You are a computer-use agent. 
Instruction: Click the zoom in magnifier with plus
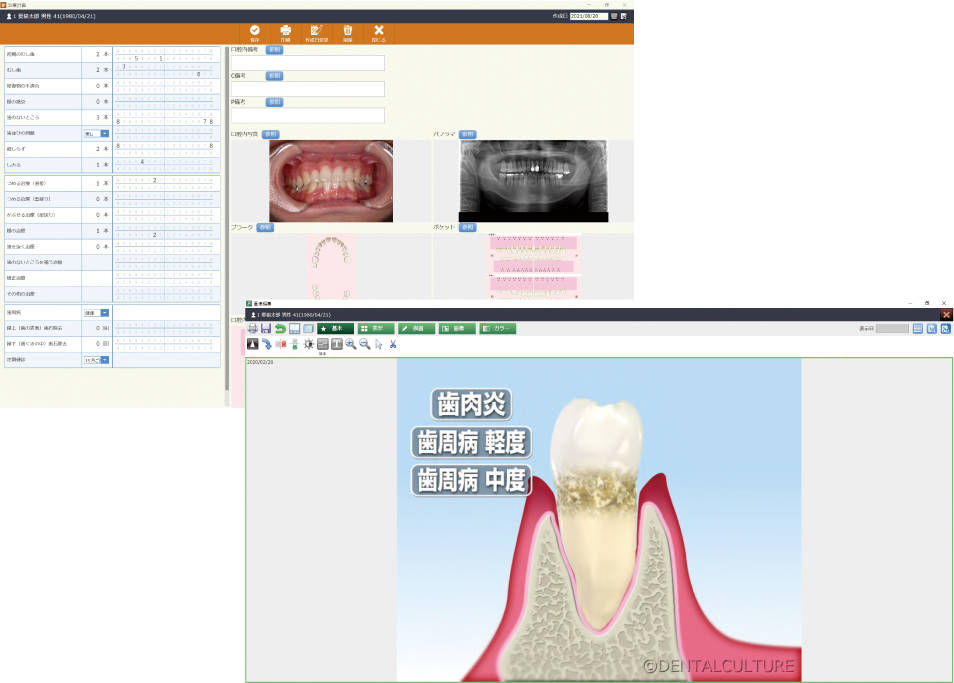click(x=351, y=344)
